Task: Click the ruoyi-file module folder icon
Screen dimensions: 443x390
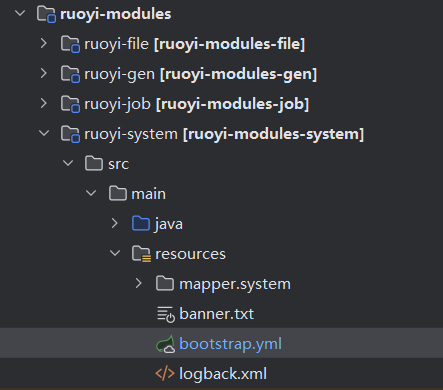Action: pos(70,44)
